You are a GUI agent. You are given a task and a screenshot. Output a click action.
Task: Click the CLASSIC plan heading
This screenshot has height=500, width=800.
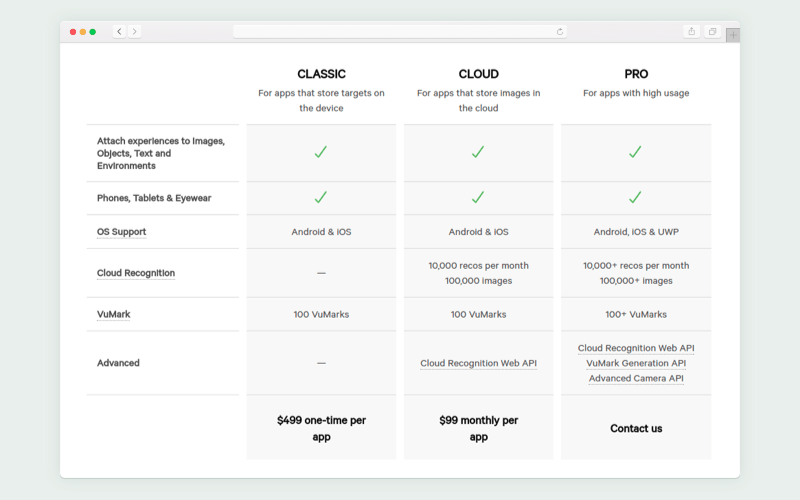point(321,74)
